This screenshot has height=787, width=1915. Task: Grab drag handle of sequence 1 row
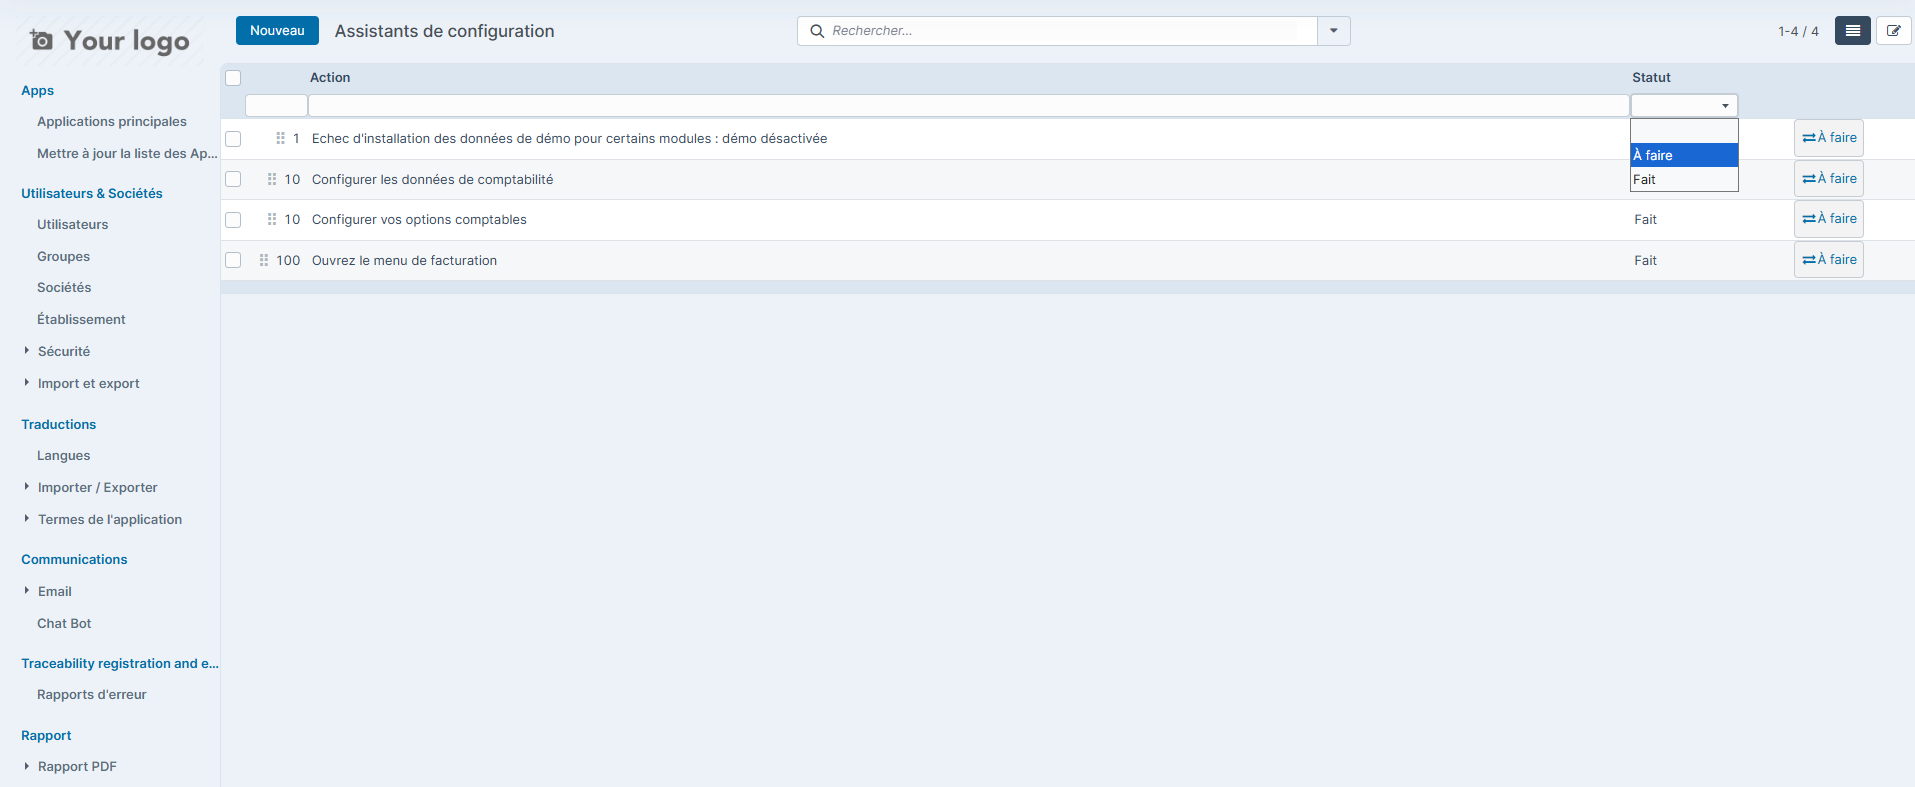click(x=280, y=138)
